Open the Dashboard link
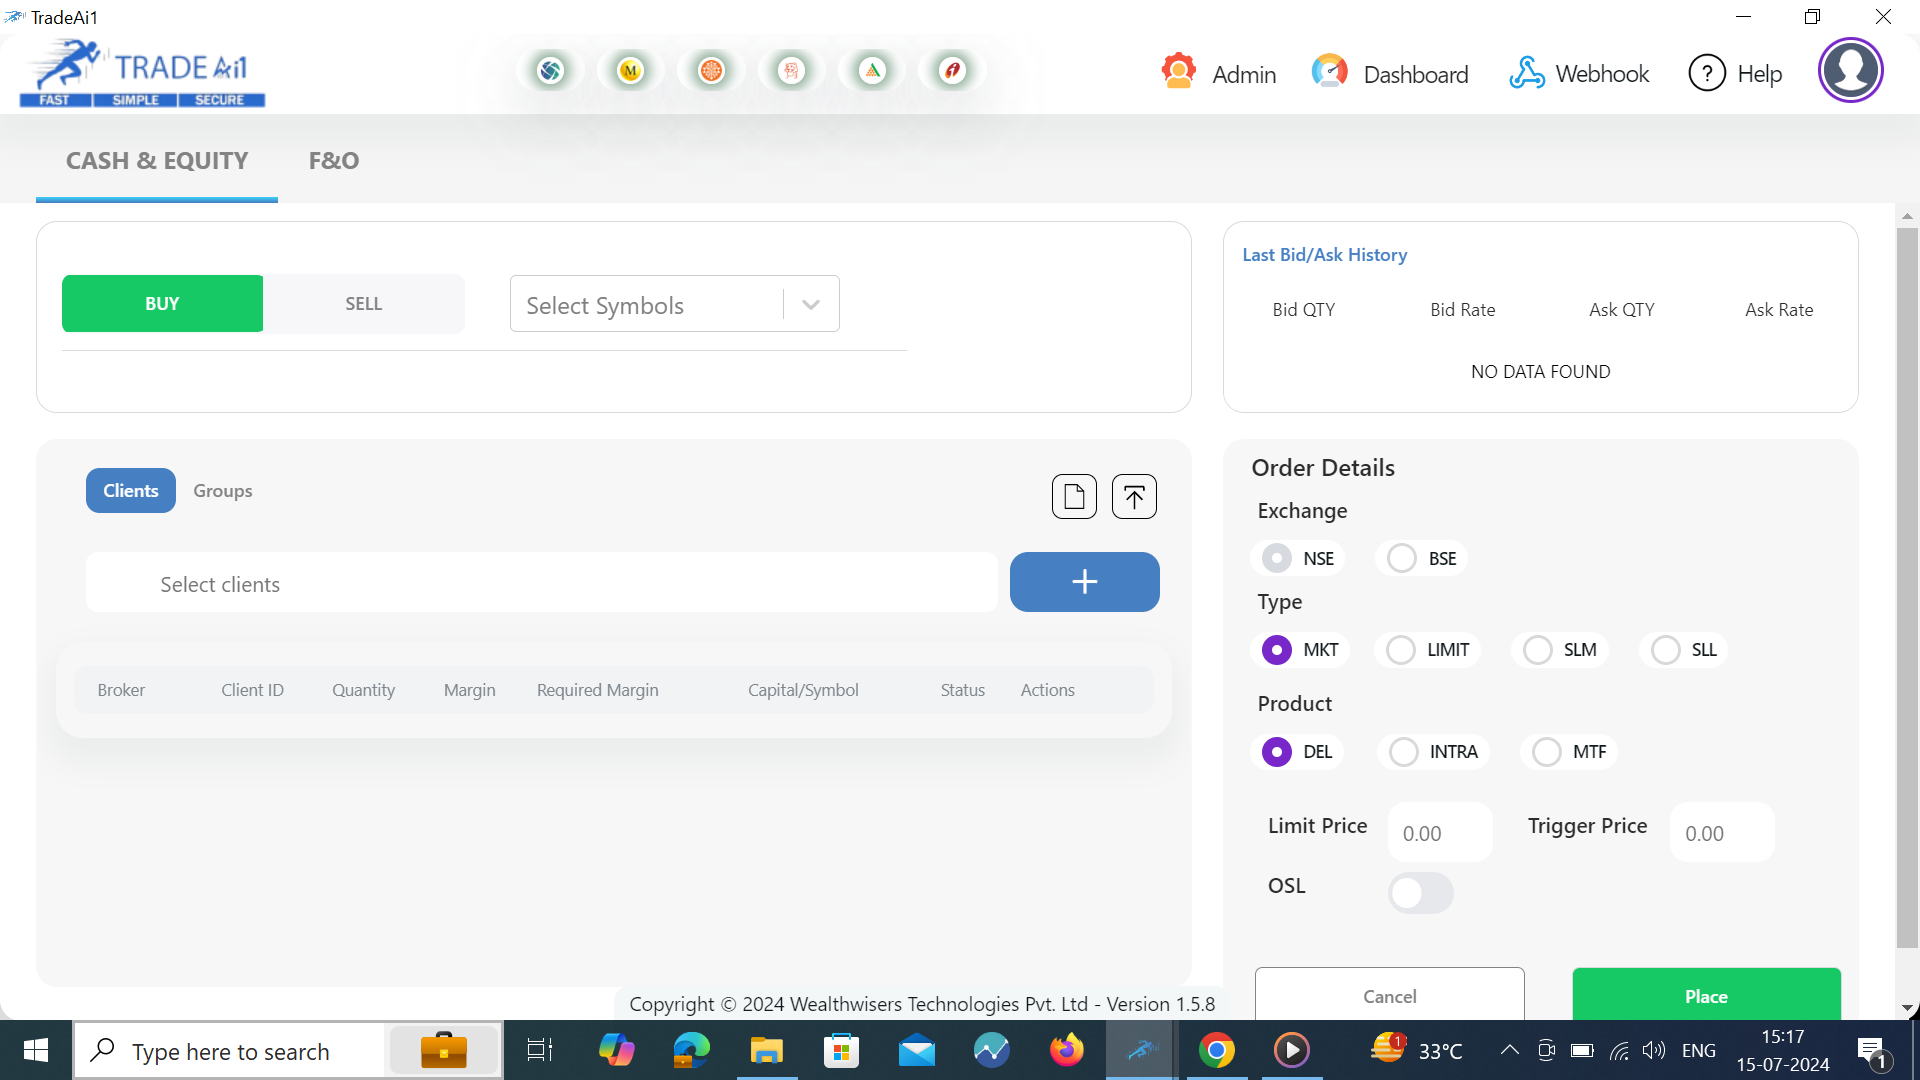This screenshot has height=1080, width=1920. (1416, 75)
